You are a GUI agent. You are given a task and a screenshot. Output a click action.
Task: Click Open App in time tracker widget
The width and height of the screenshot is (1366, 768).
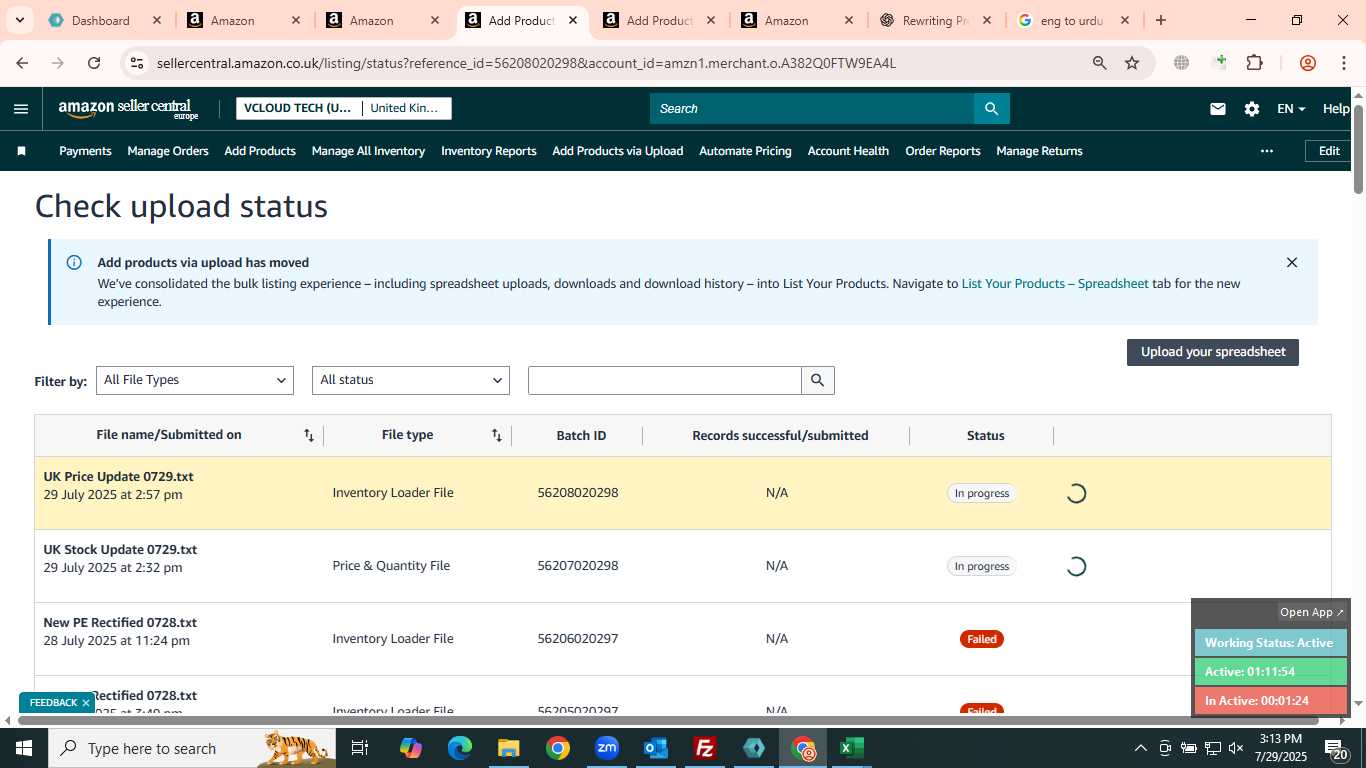[x=1312, y=612]
